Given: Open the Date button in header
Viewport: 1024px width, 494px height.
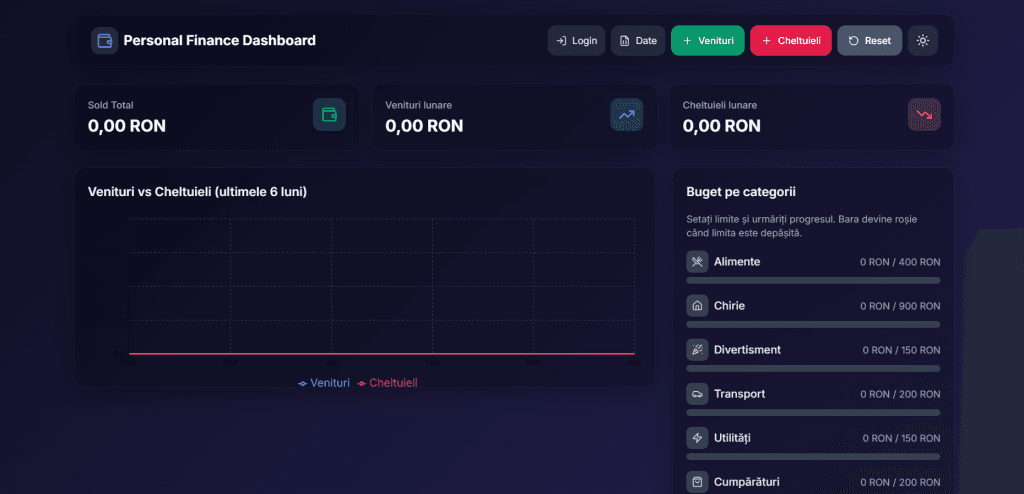Looking at the screenshot, I should coord(638,41).
